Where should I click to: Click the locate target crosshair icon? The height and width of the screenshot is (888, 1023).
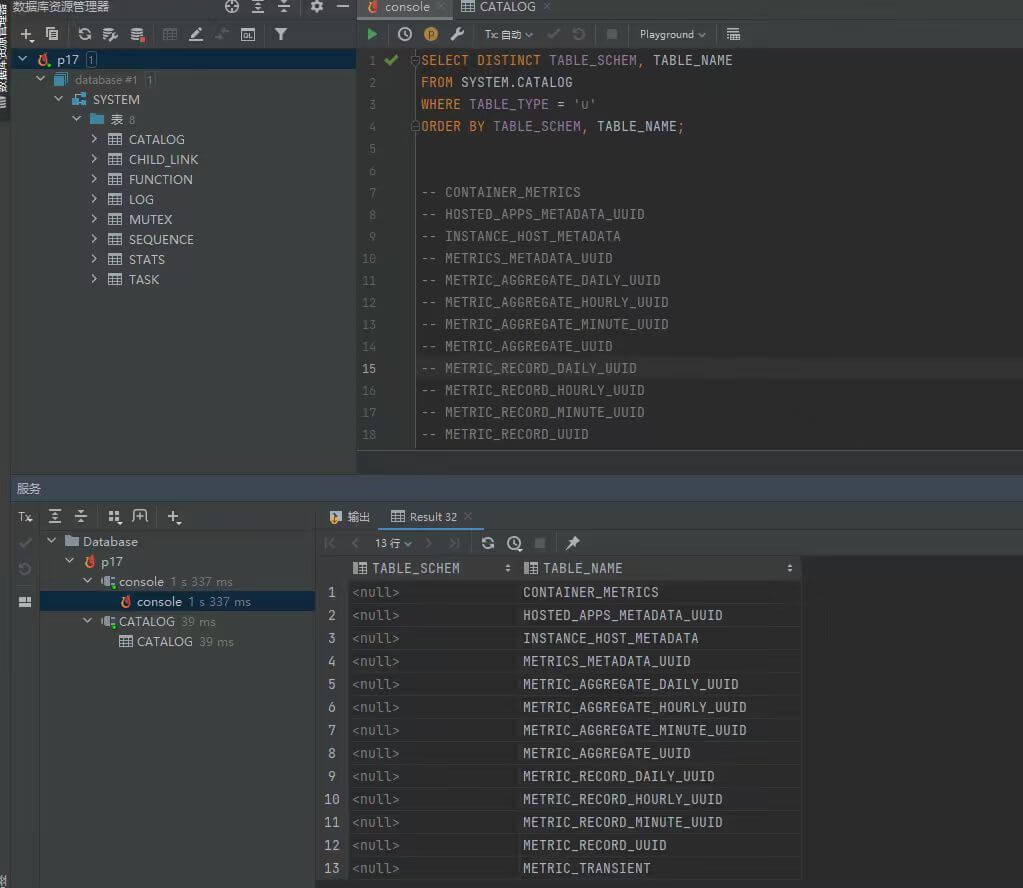232,7
